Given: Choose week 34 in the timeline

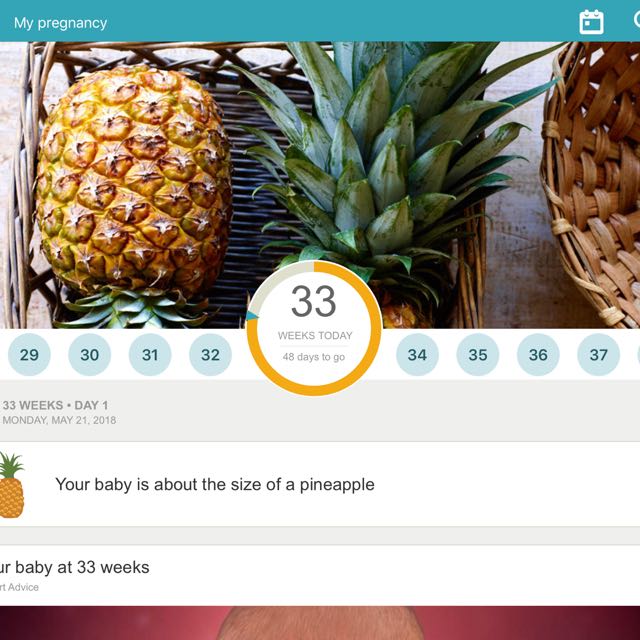Looking at the screenshot, I should click(417, 355).
